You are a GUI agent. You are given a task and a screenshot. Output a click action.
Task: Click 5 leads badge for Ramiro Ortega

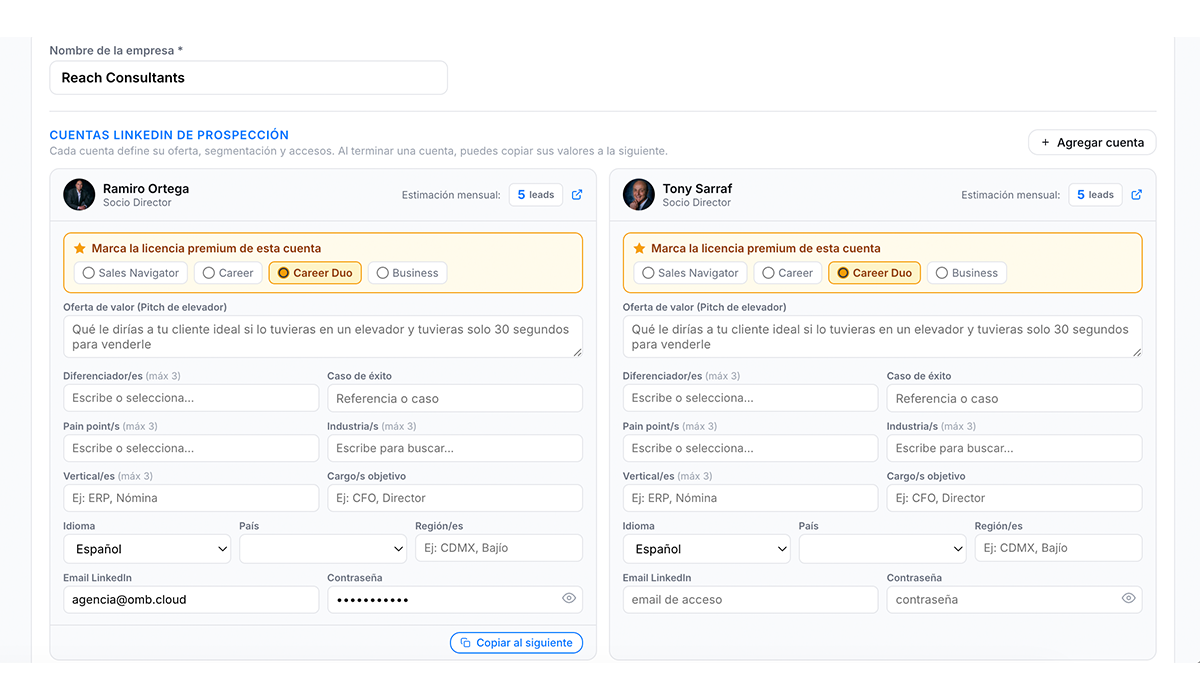(x=536, y=195)
